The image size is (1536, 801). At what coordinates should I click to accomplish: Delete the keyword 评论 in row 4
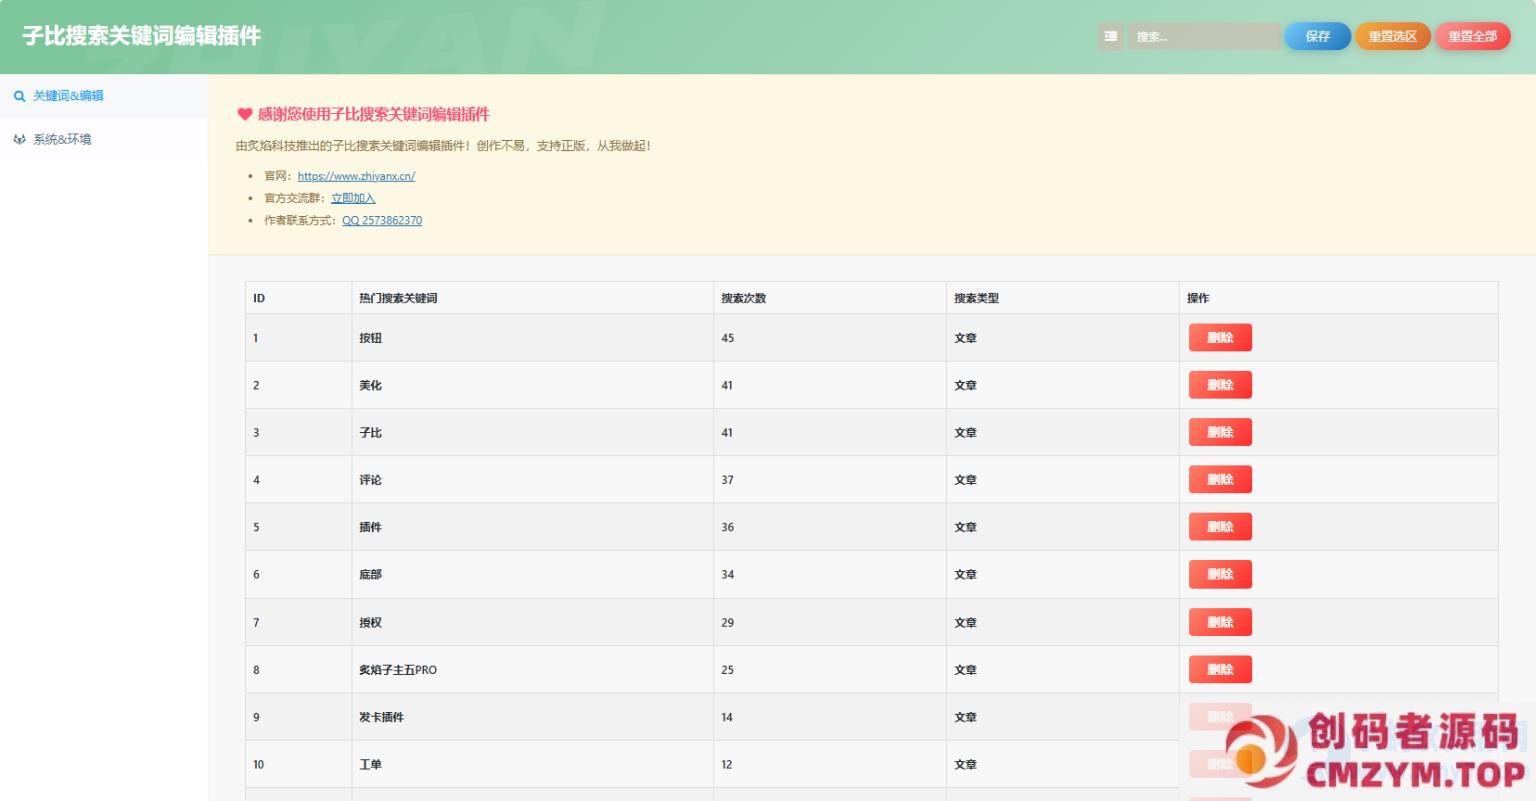[1220, 480]
